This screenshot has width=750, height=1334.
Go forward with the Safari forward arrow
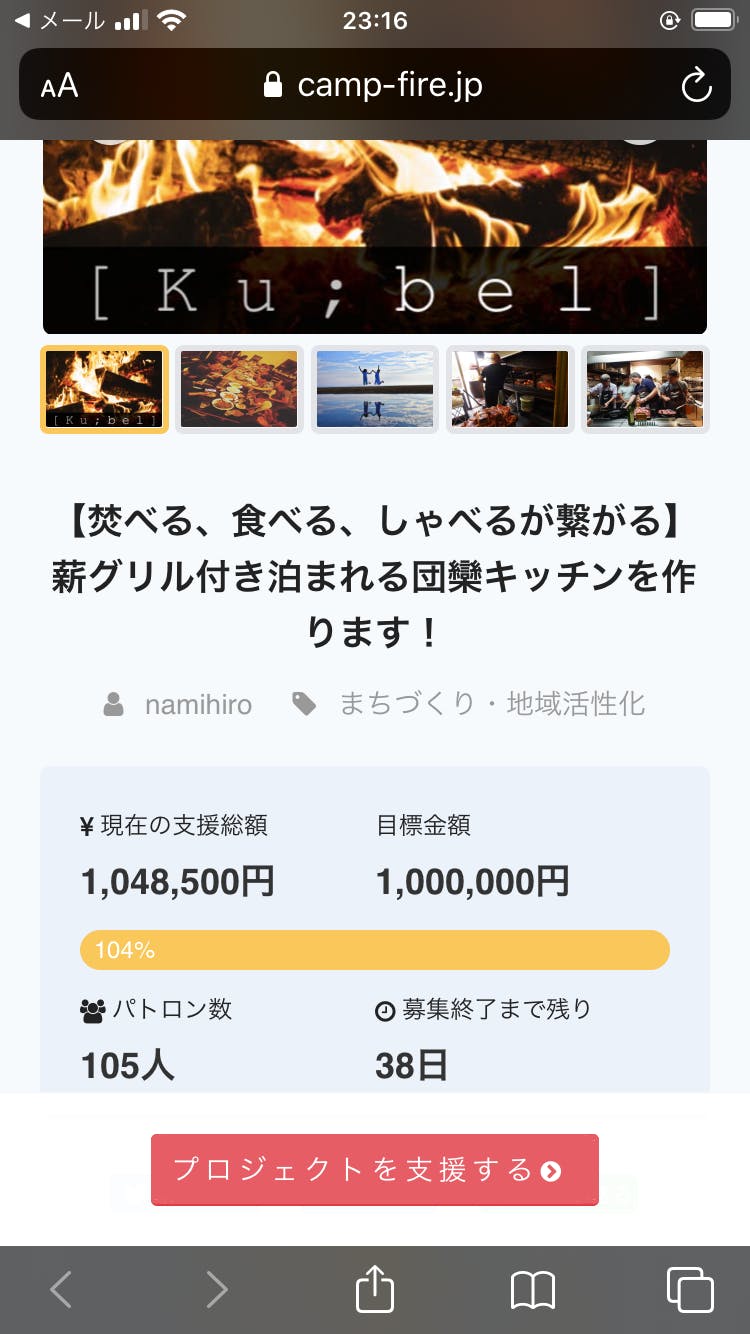pyautogui.click(x=217, y=1290)
